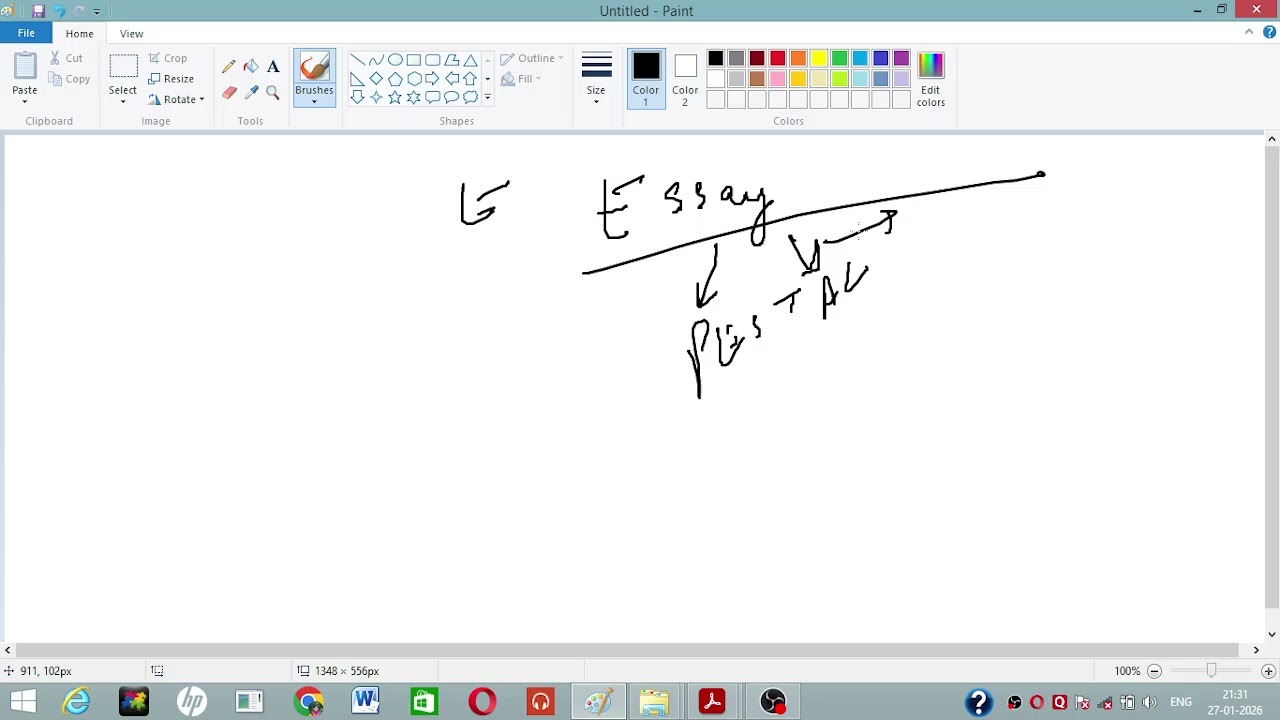
Task: Pick the Polygon shape
Action: 452,60
